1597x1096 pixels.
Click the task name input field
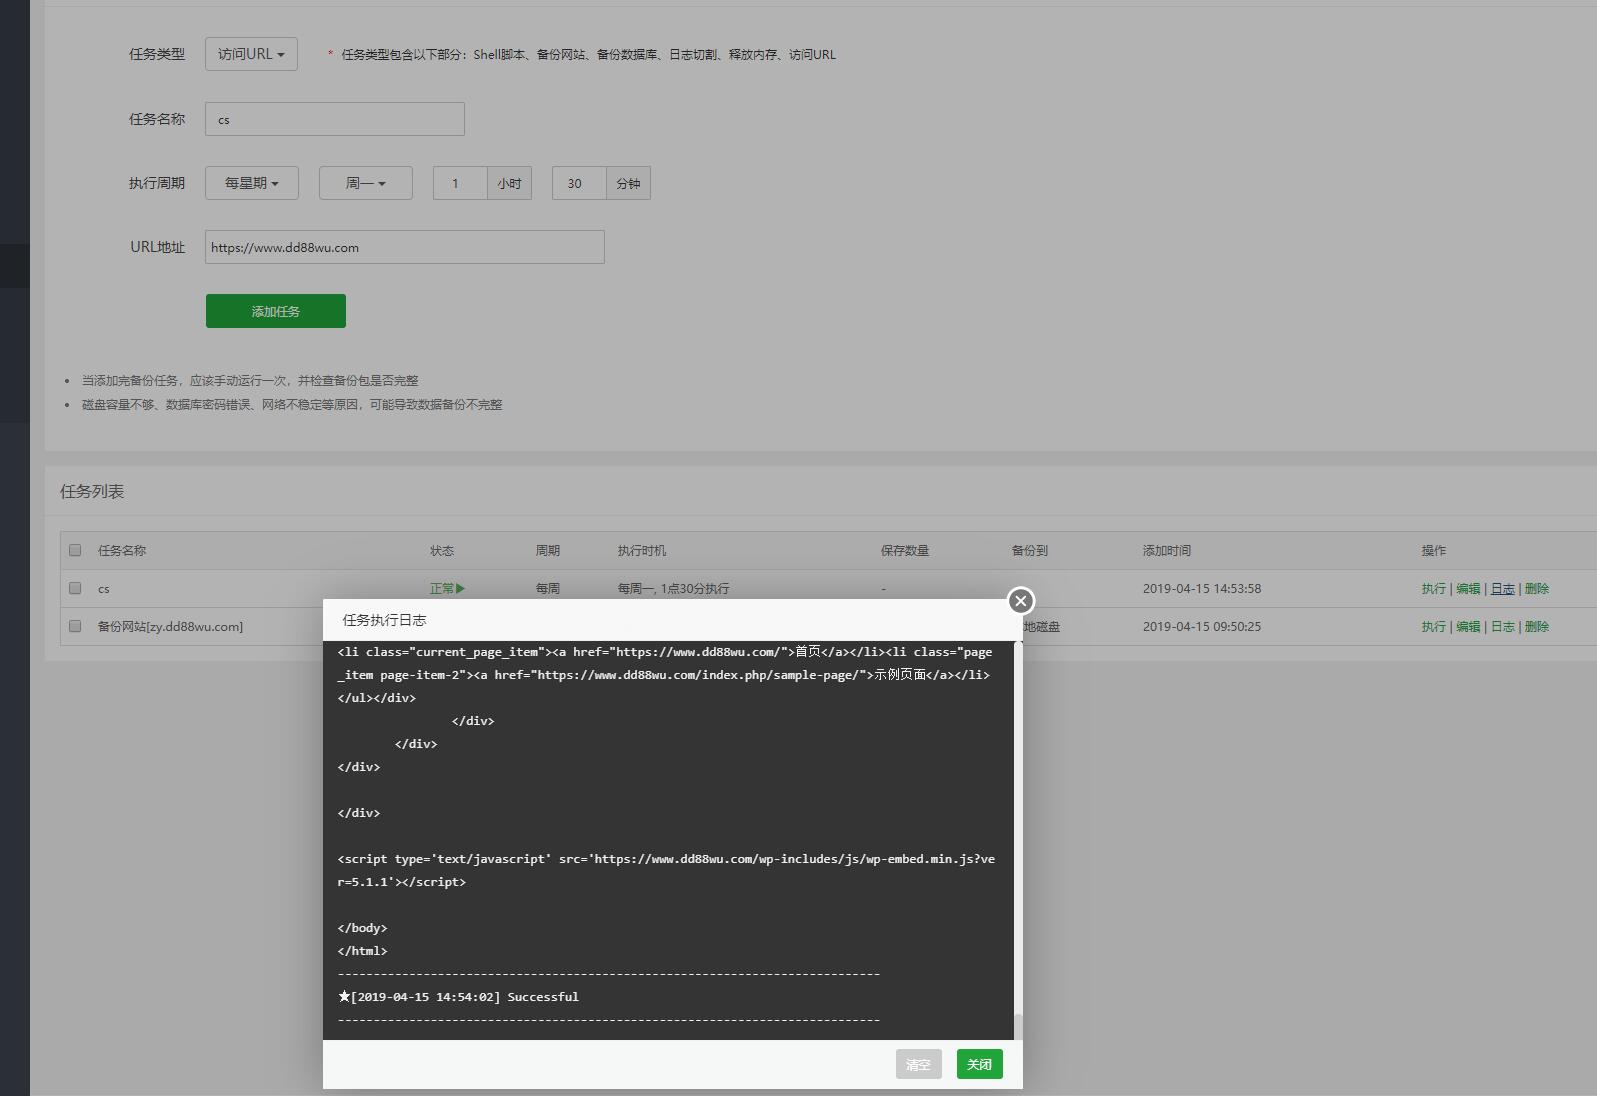click(334, 119)
